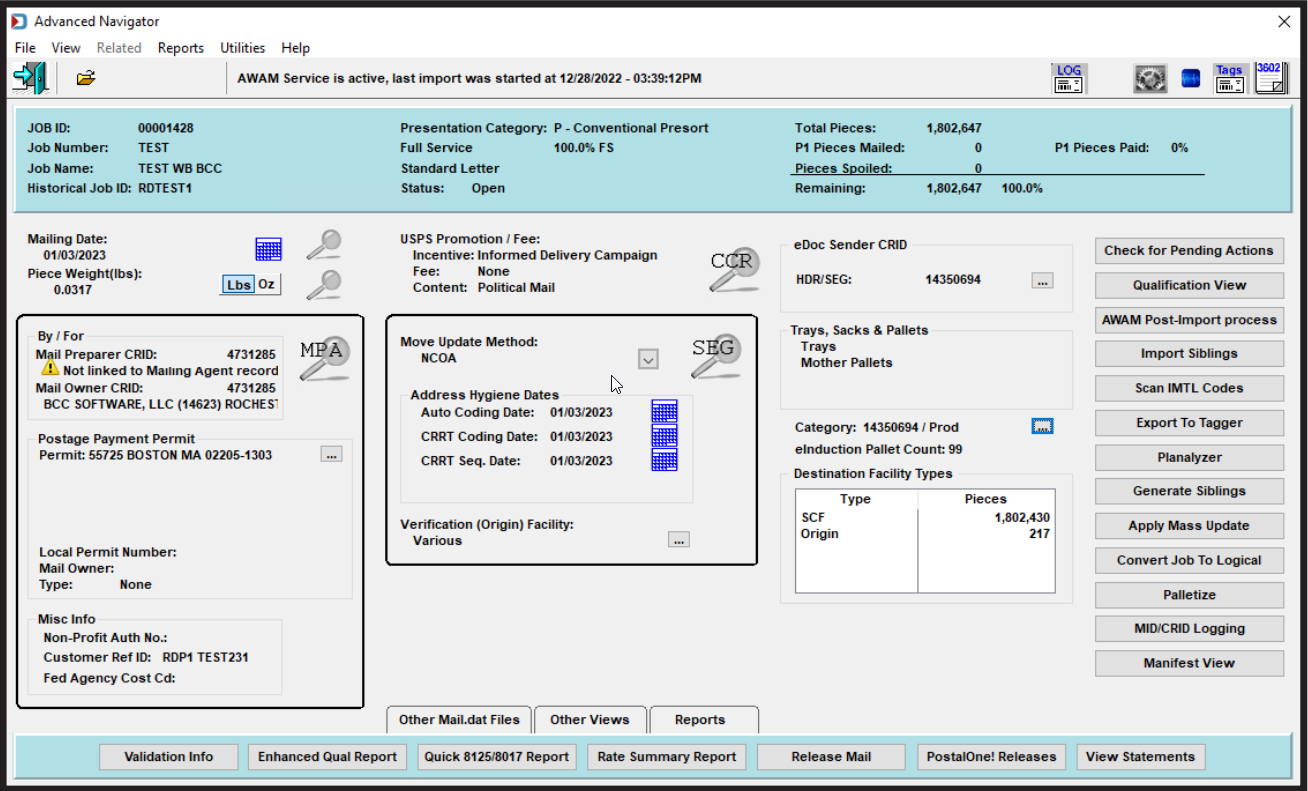
Task: Click magnifier icon next to Mailing Date
Action: click(324, 245)
